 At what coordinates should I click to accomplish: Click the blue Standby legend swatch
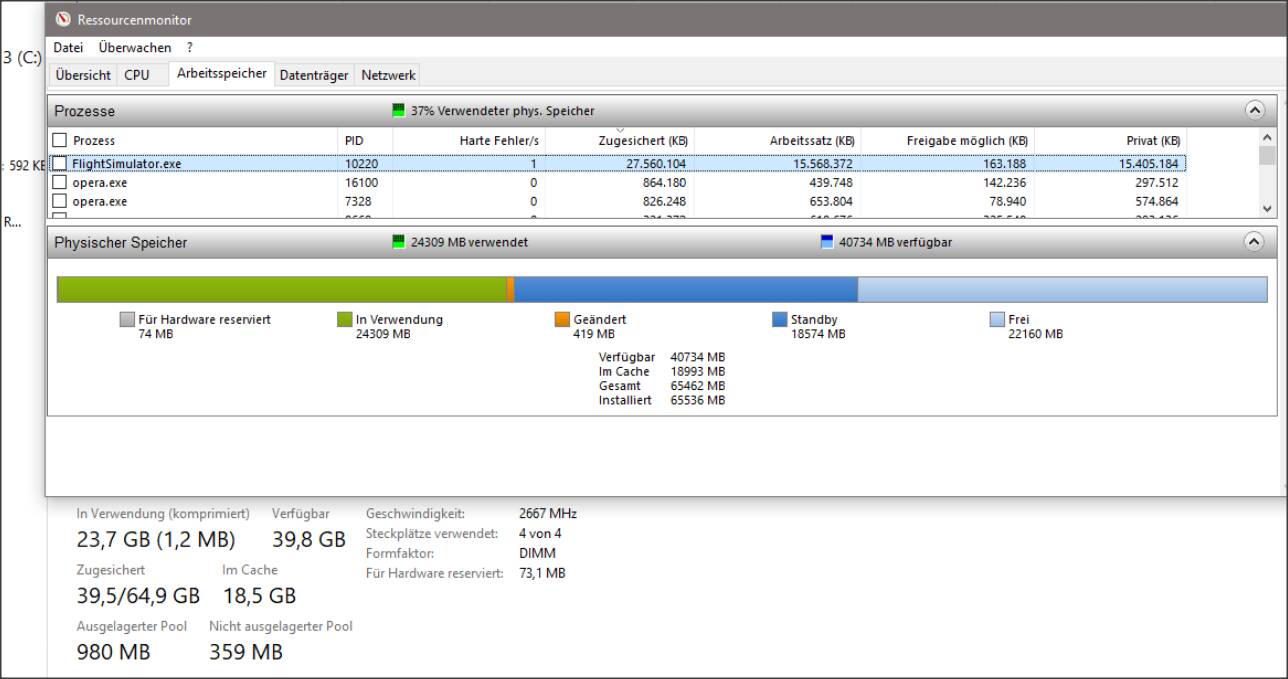[779, 319]
